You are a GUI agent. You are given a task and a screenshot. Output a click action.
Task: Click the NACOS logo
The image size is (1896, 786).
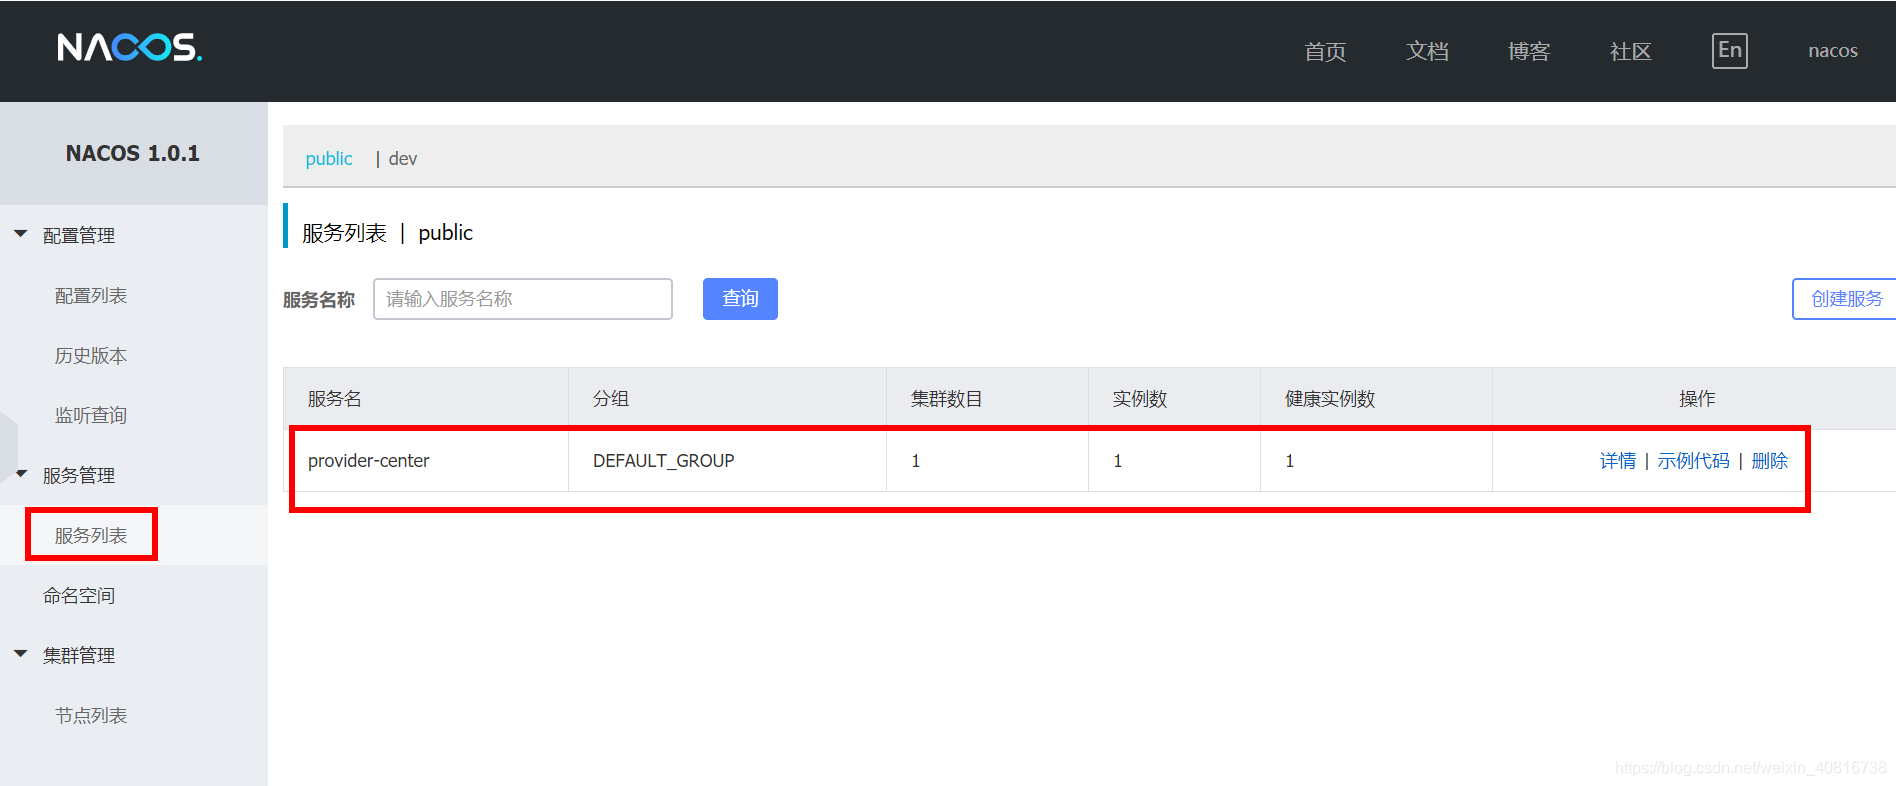coord(130,47)
